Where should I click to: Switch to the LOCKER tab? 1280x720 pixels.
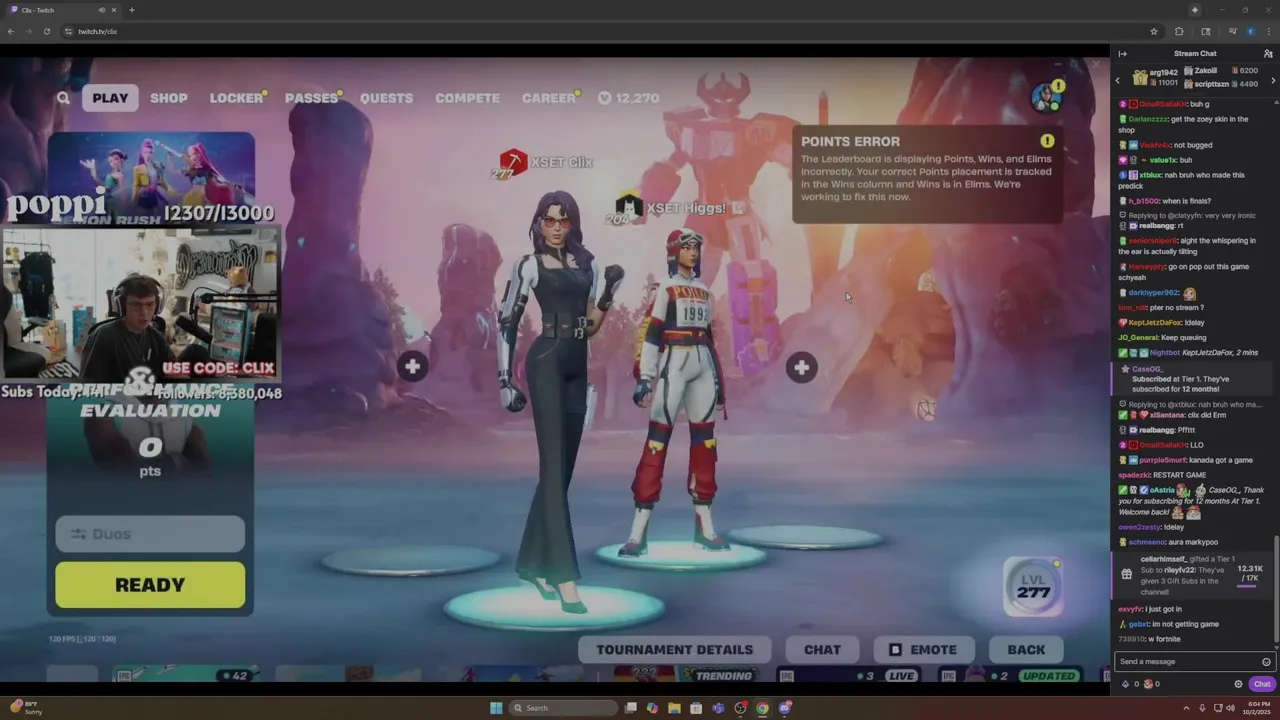[237, 98]
